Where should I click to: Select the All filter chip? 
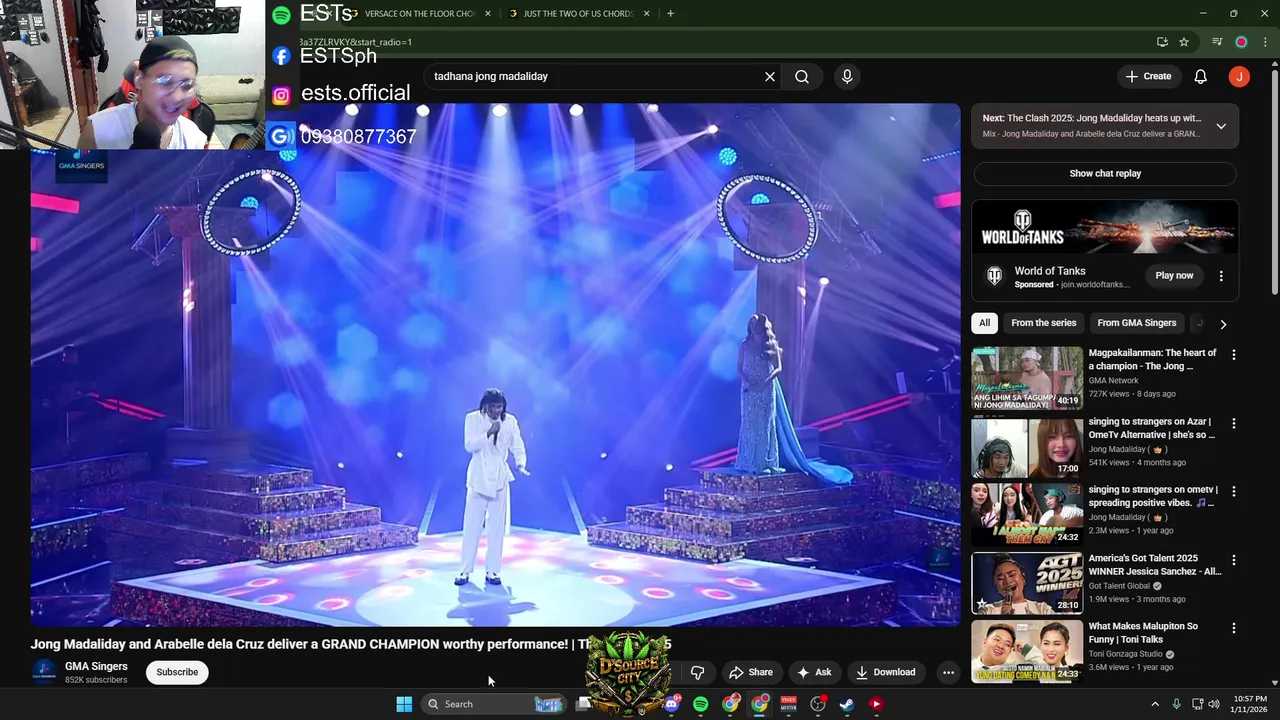tap(984, 323)
